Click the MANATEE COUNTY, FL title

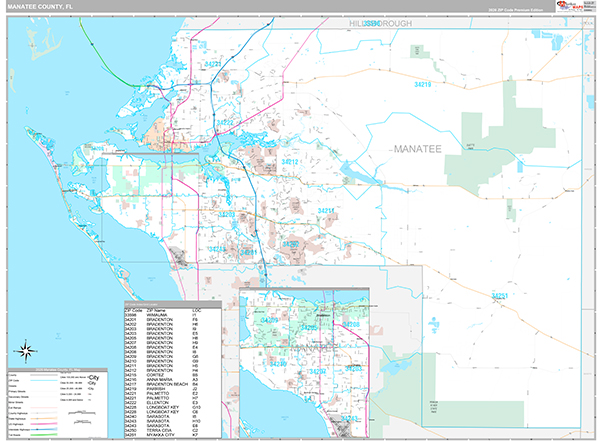(43, 7)
